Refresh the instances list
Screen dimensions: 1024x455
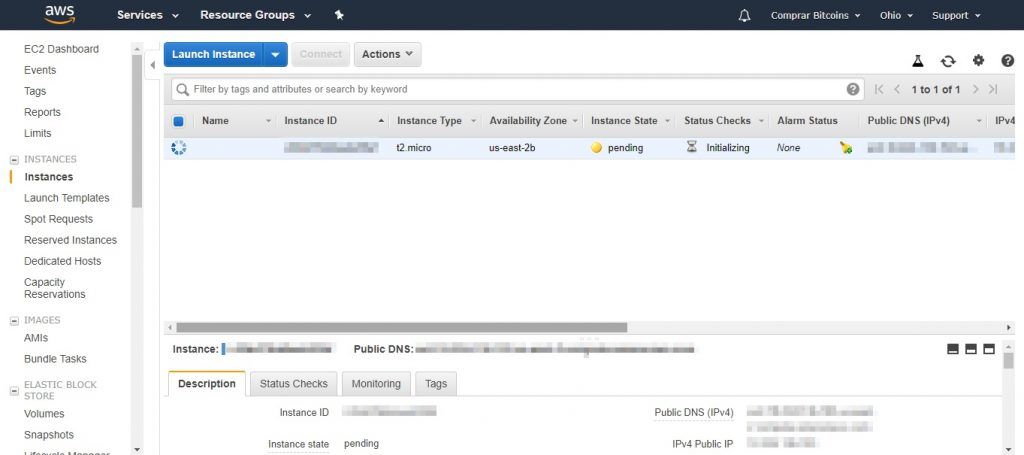tap(948, 61)
